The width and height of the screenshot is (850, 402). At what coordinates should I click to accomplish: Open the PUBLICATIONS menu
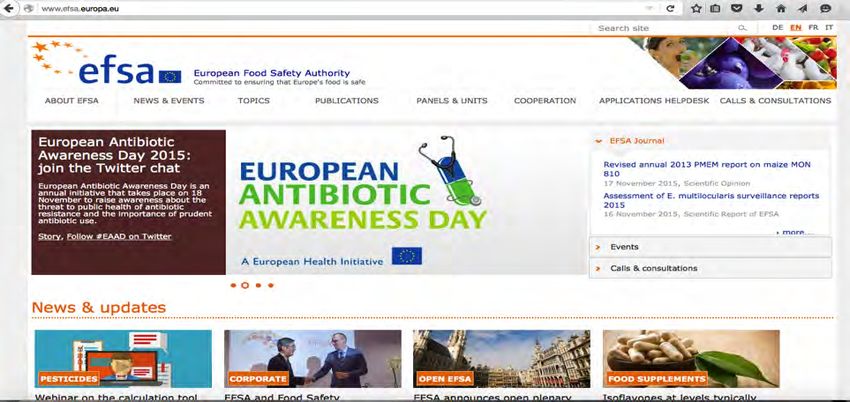coord(347,101)
